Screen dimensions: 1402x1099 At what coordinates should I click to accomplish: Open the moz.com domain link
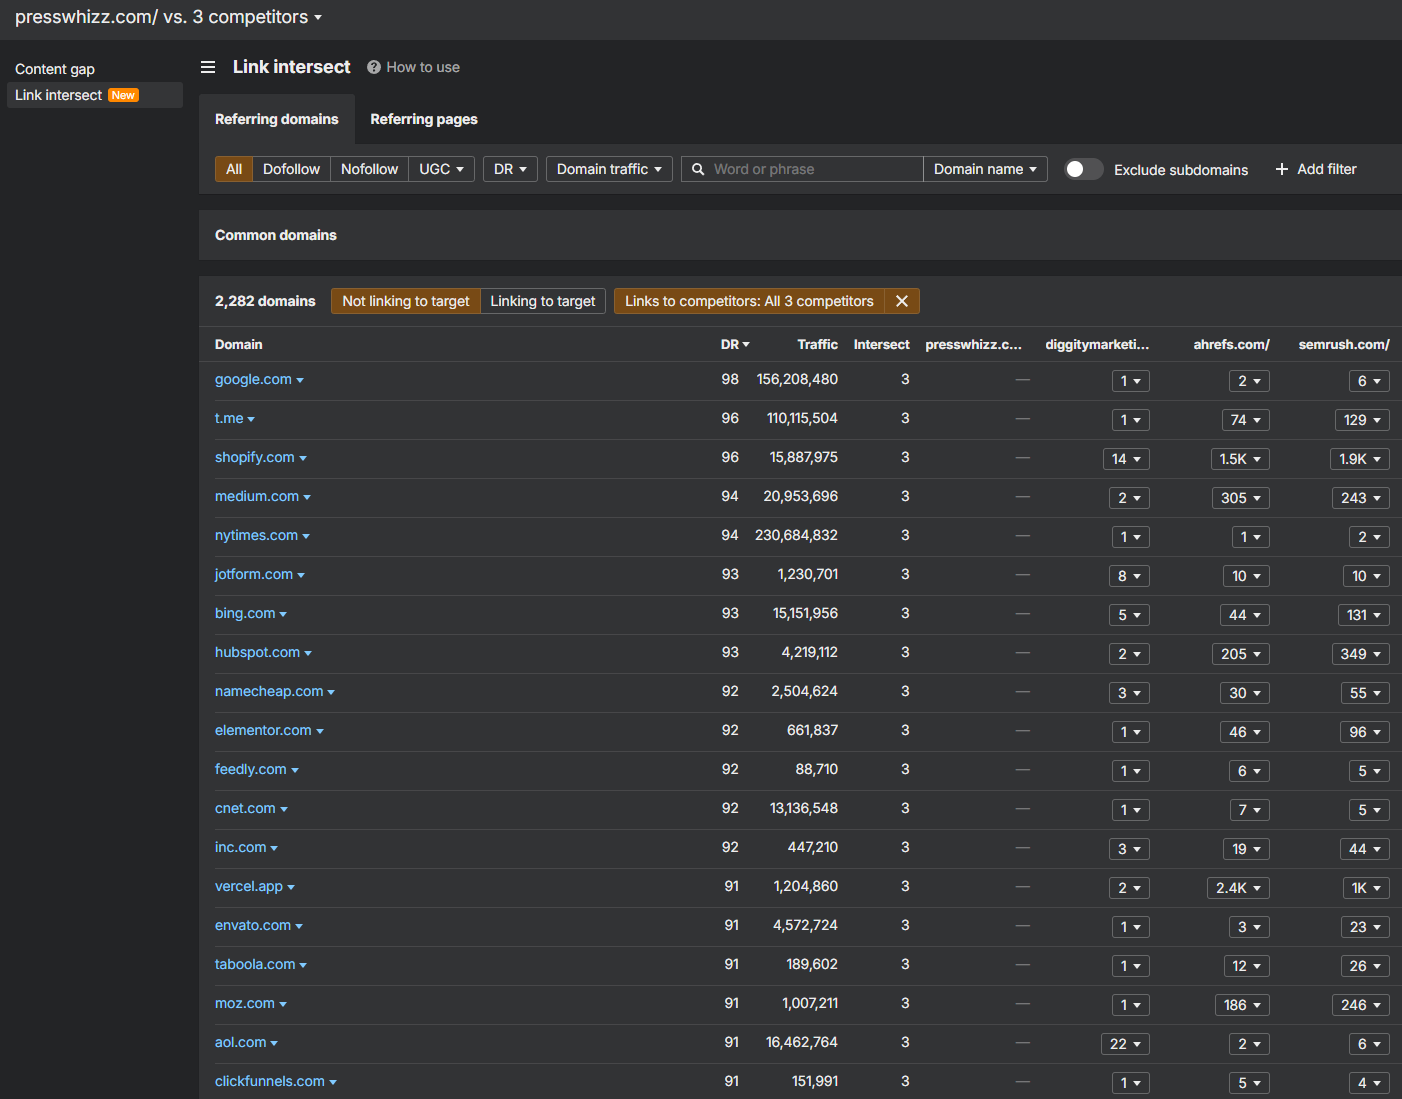tap(245, 1003)
